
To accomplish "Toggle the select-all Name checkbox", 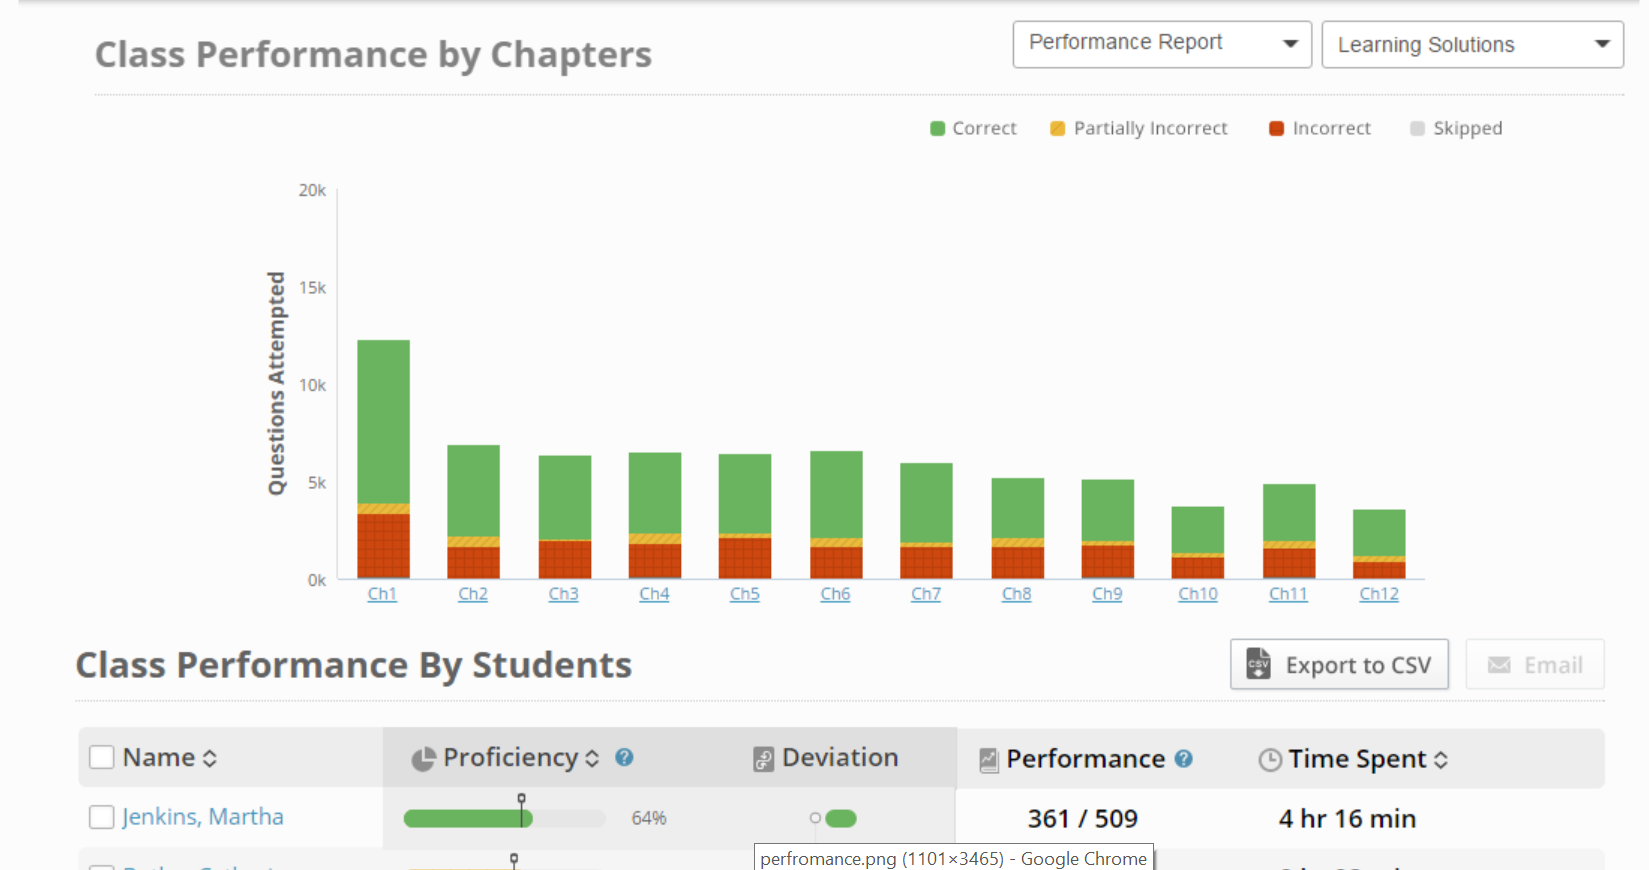I will pyautogui.click(x=102, y=757).
